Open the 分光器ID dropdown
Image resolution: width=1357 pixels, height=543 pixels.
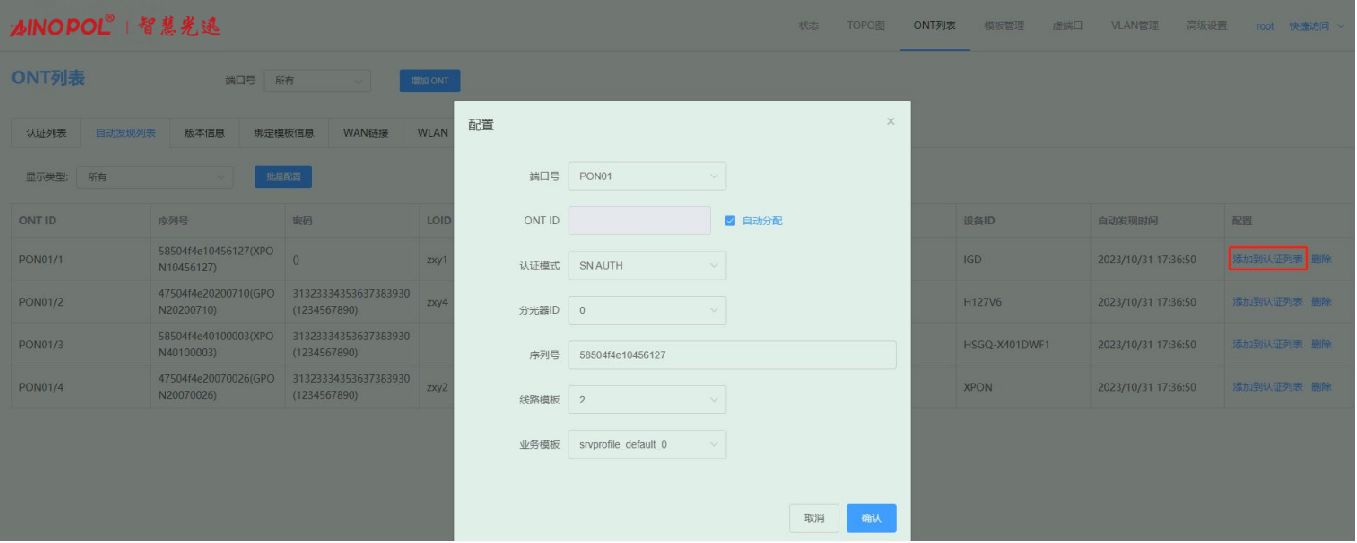[646, 311]
